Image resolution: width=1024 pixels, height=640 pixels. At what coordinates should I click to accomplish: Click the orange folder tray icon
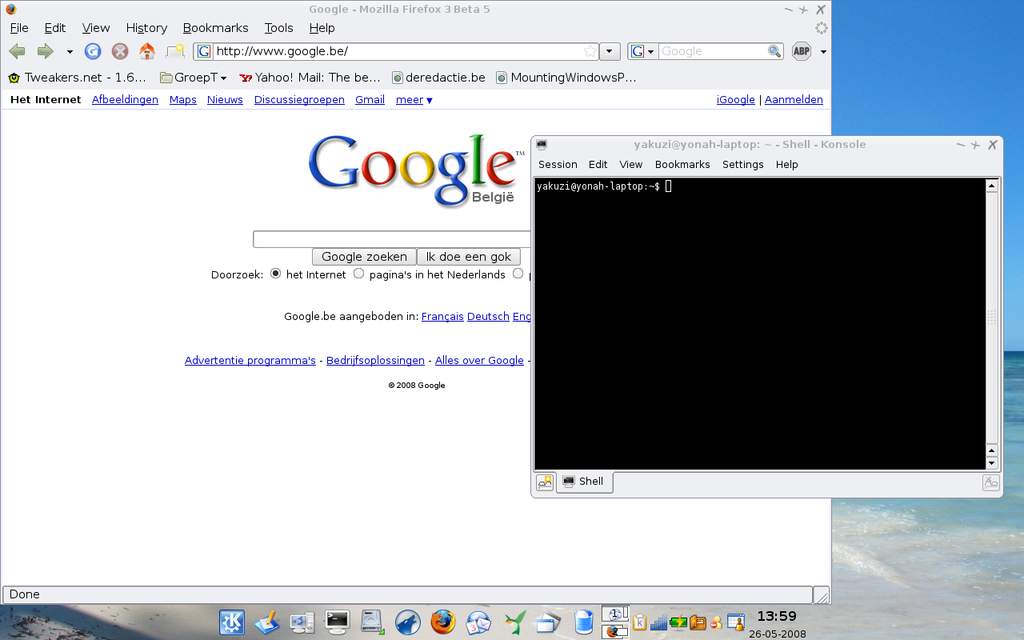point(697,622)
